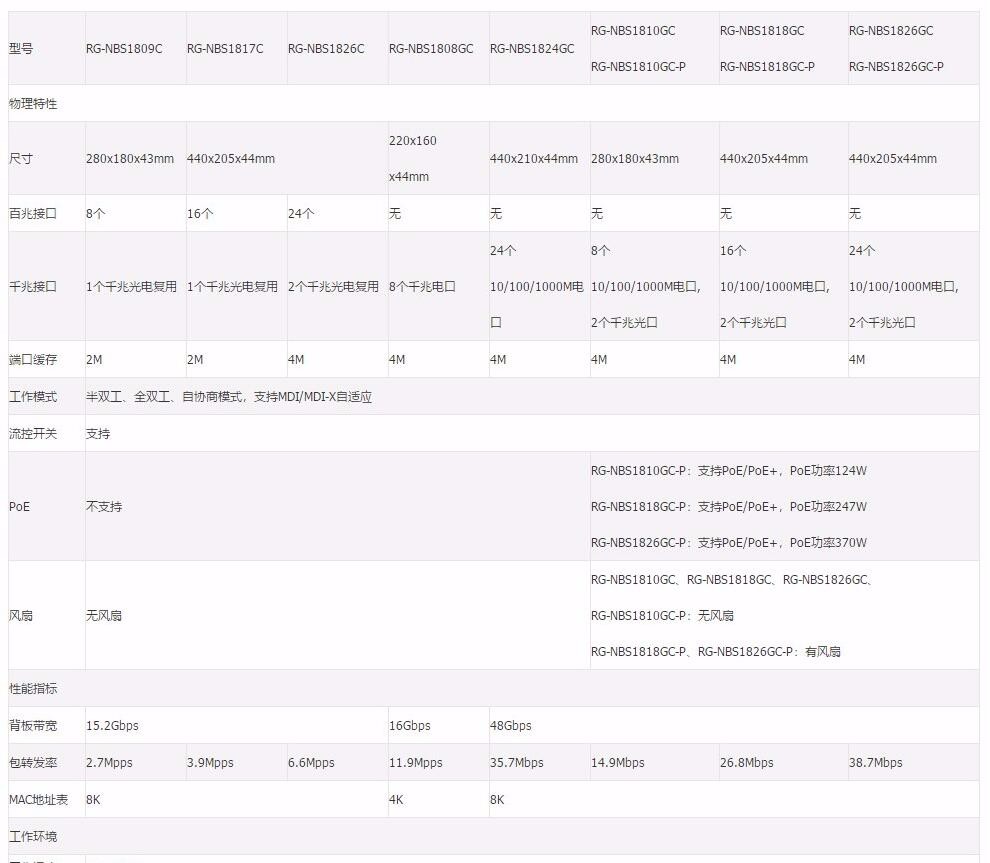The height and width of the screenshot is (863, 990).
Task: Click the "PoE功率124W" line
Action: coord(729,470)
